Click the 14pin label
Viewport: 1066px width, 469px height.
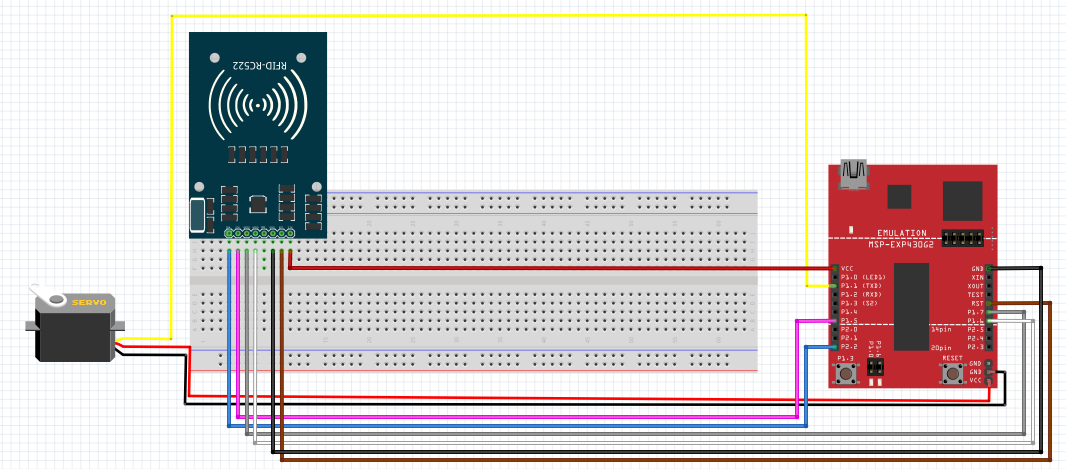click(942, 329)
